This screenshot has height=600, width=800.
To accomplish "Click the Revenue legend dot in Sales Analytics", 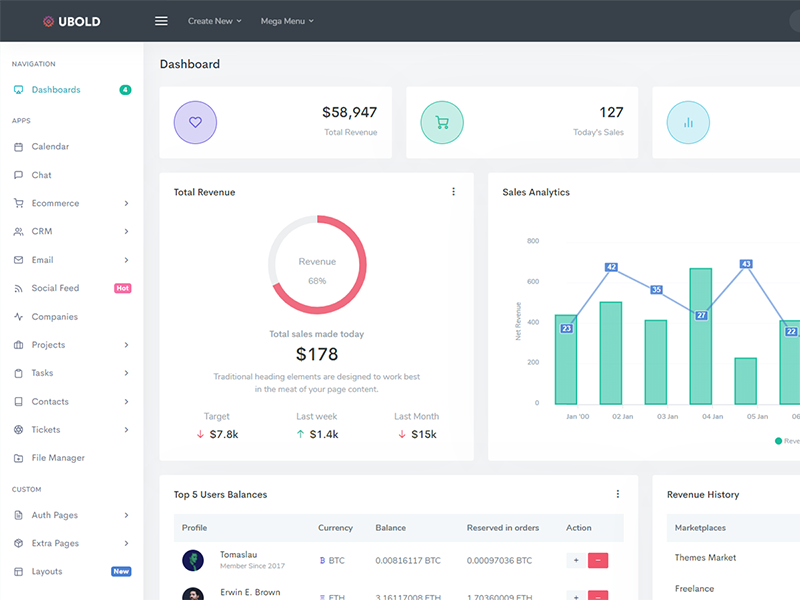I will click(x=778, y=441).
